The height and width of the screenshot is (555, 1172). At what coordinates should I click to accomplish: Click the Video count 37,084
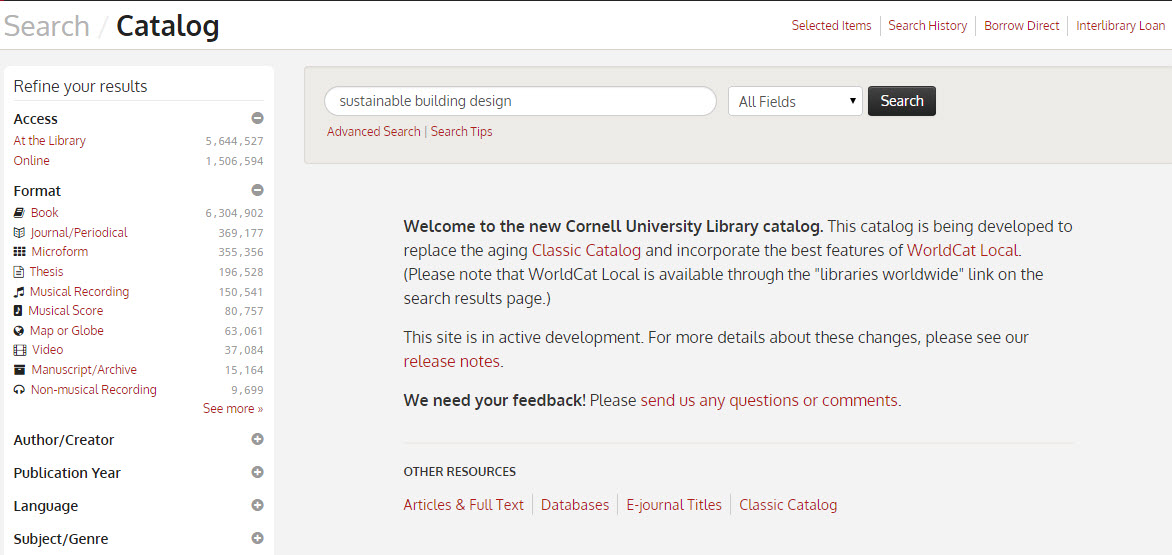tap(244, 350)
